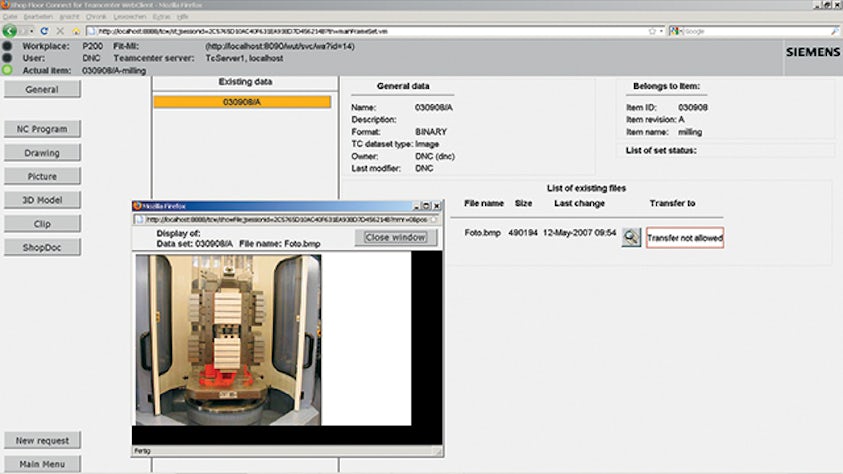Click the popup window address bar
Image resolution: width=843 pixels, height=474 pixels.
287,219
